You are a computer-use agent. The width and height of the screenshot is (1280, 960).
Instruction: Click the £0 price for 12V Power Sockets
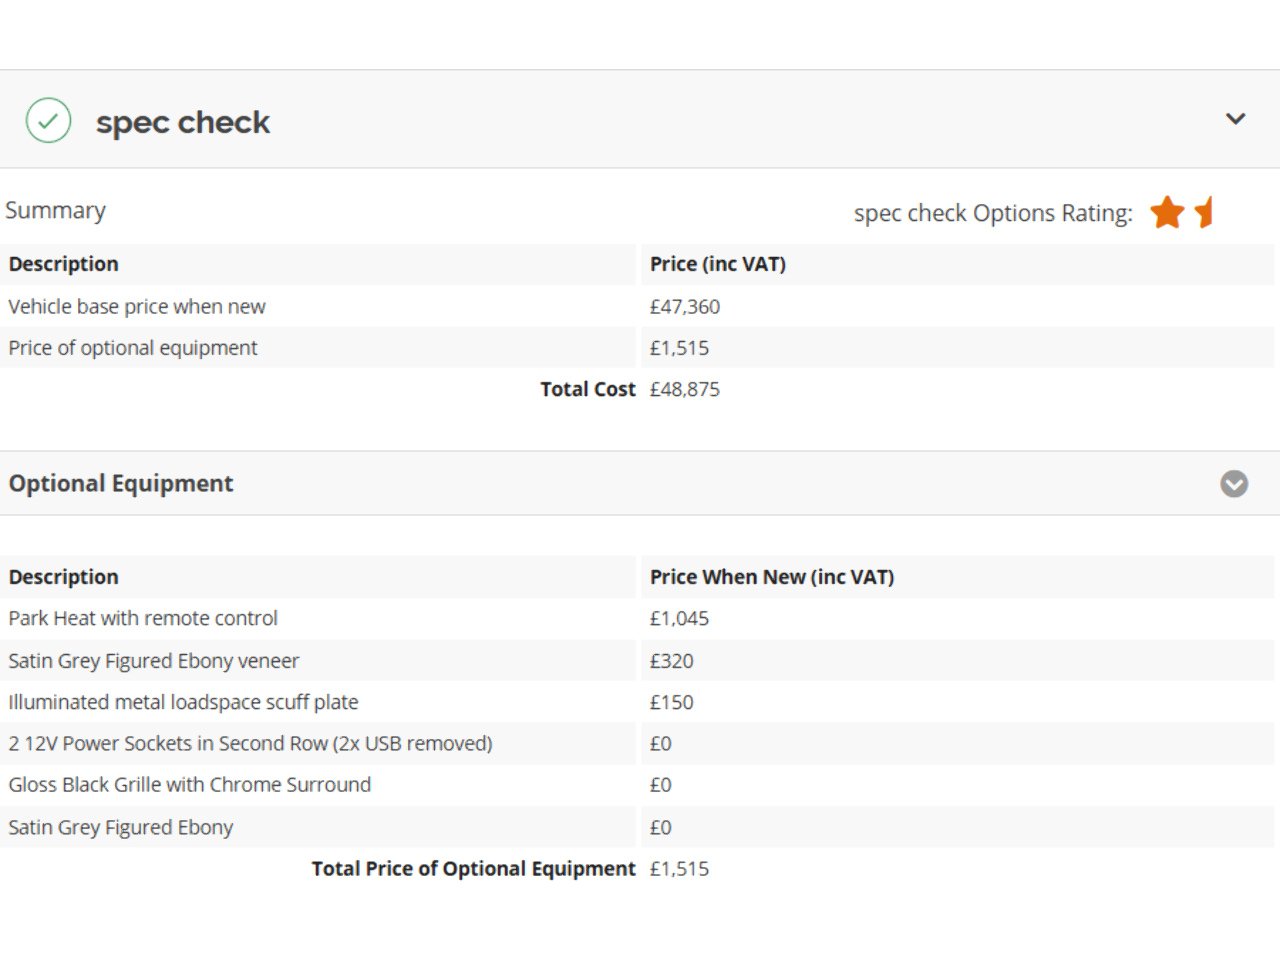click(x=661, y=743)
